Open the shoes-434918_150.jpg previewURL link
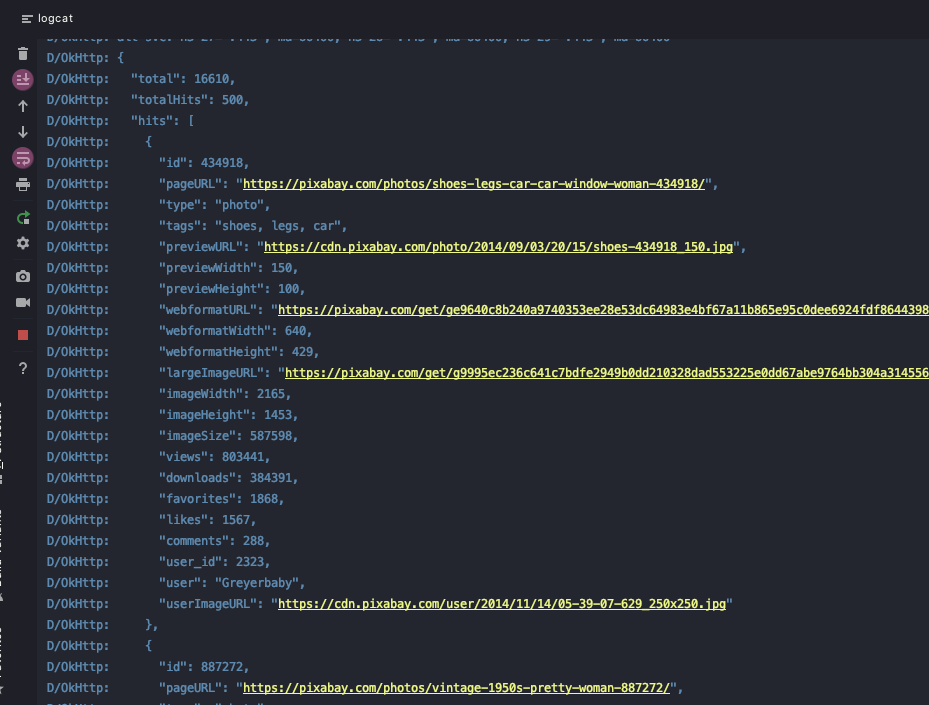 (x=498, y=246)
